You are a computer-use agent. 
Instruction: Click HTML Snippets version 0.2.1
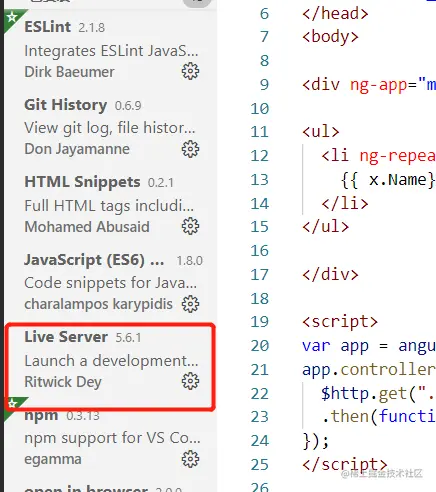pyautogui.click(x=161, y=183)
